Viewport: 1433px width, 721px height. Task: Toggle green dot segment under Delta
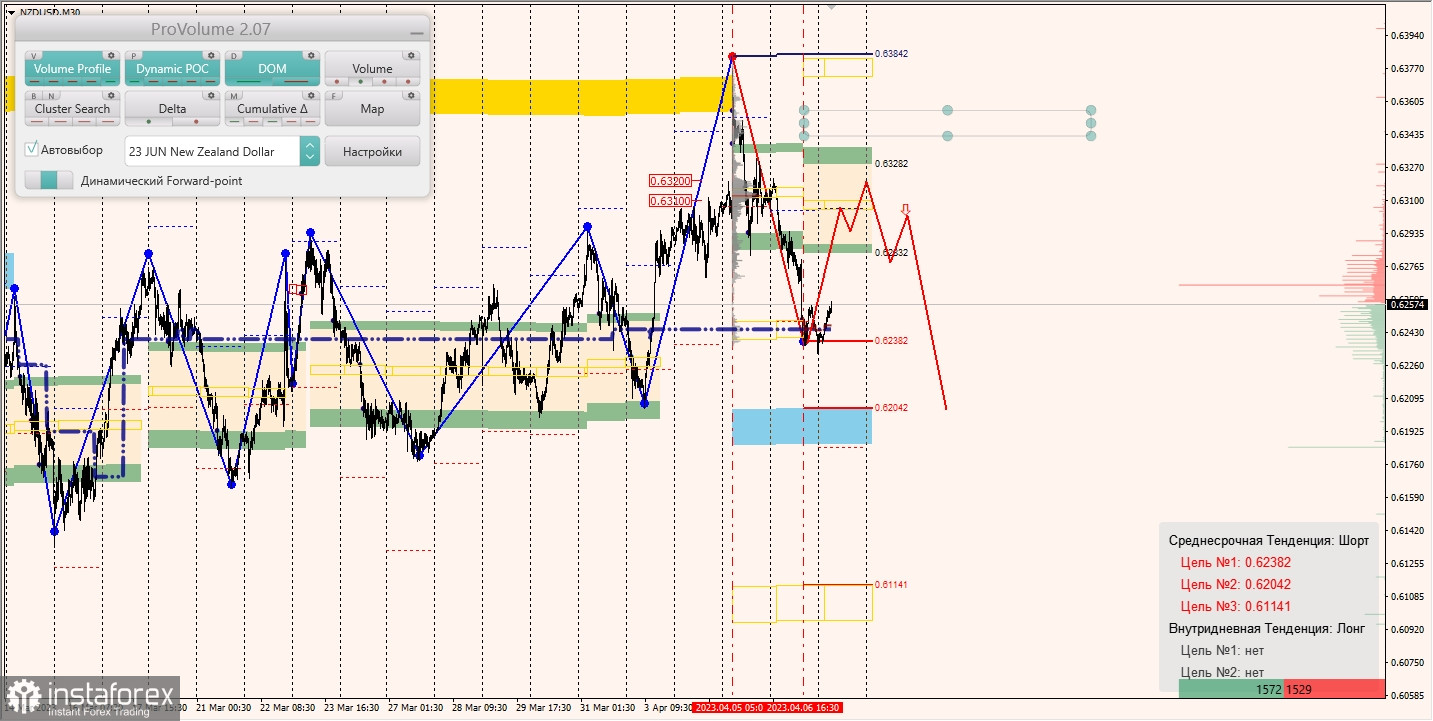tap(149, 122)
